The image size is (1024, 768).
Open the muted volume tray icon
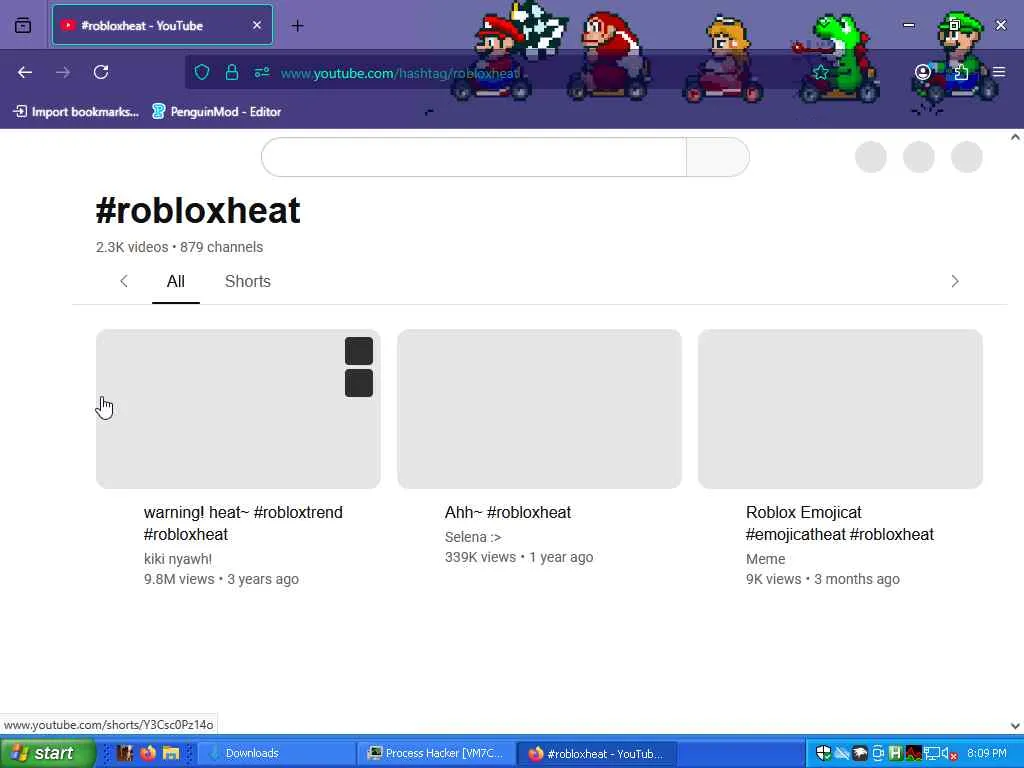click(x=949, y=753)
